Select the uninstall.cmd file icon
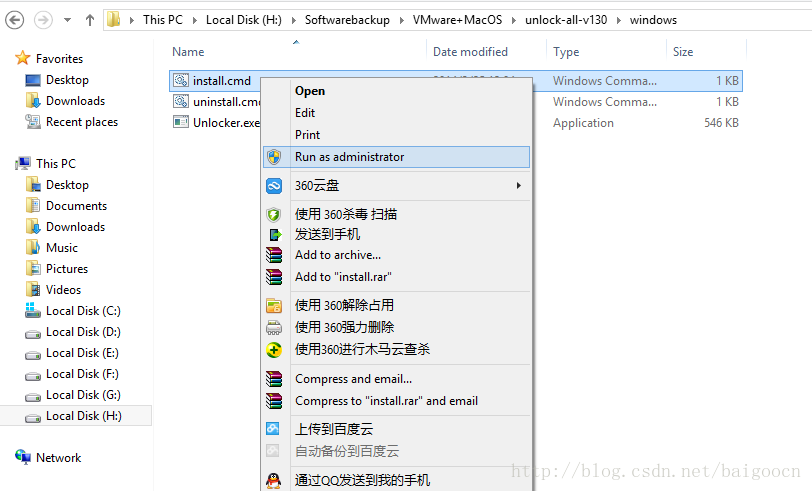The height and width of the screenshot is (491, 812). [x=181, y=101]
